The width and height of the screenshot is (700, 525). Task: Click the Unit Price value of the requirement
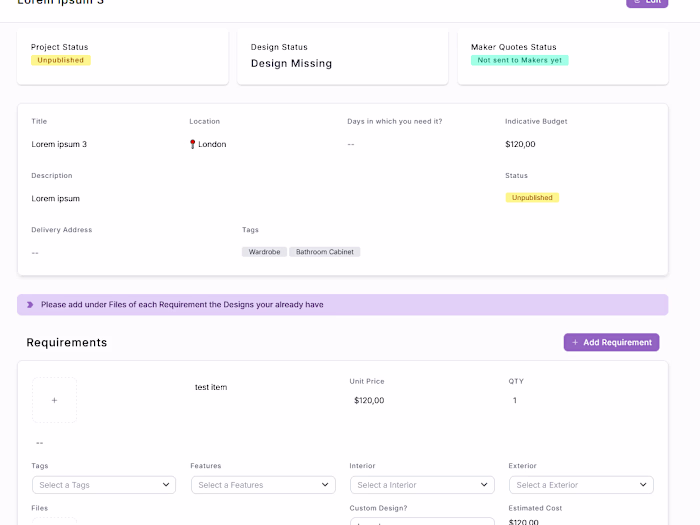coord(369,400)
